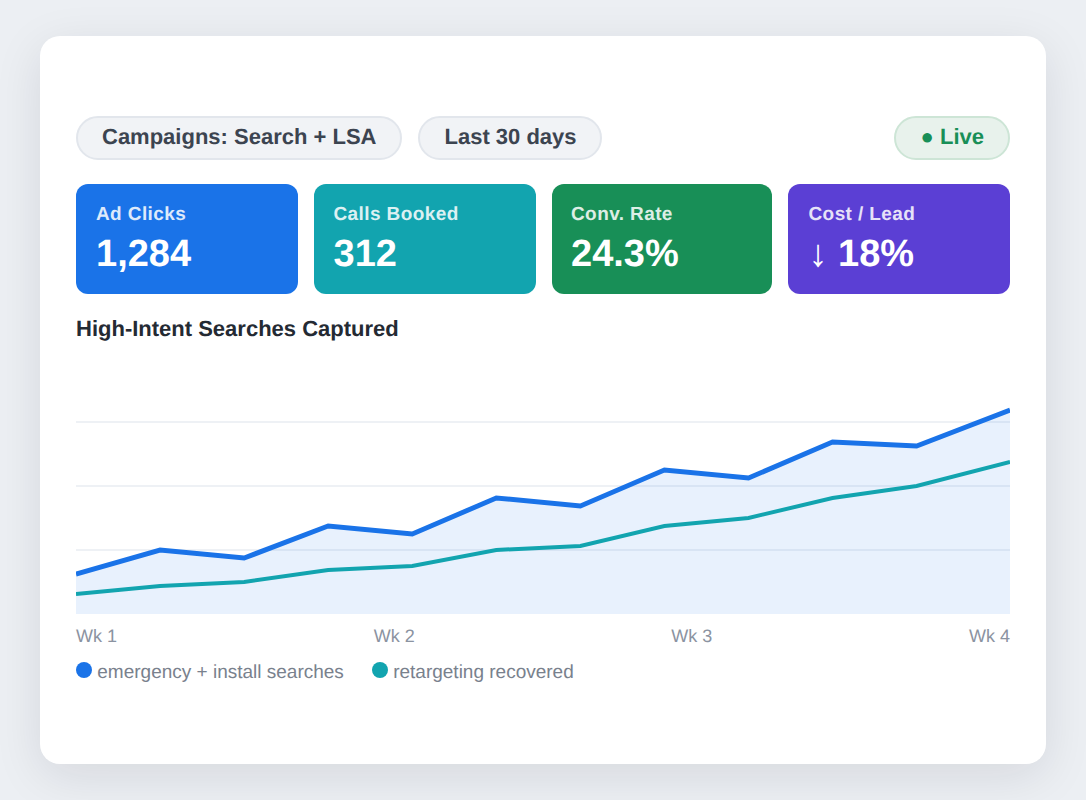Click the 312 calls booked value

(x=365, y=254)
